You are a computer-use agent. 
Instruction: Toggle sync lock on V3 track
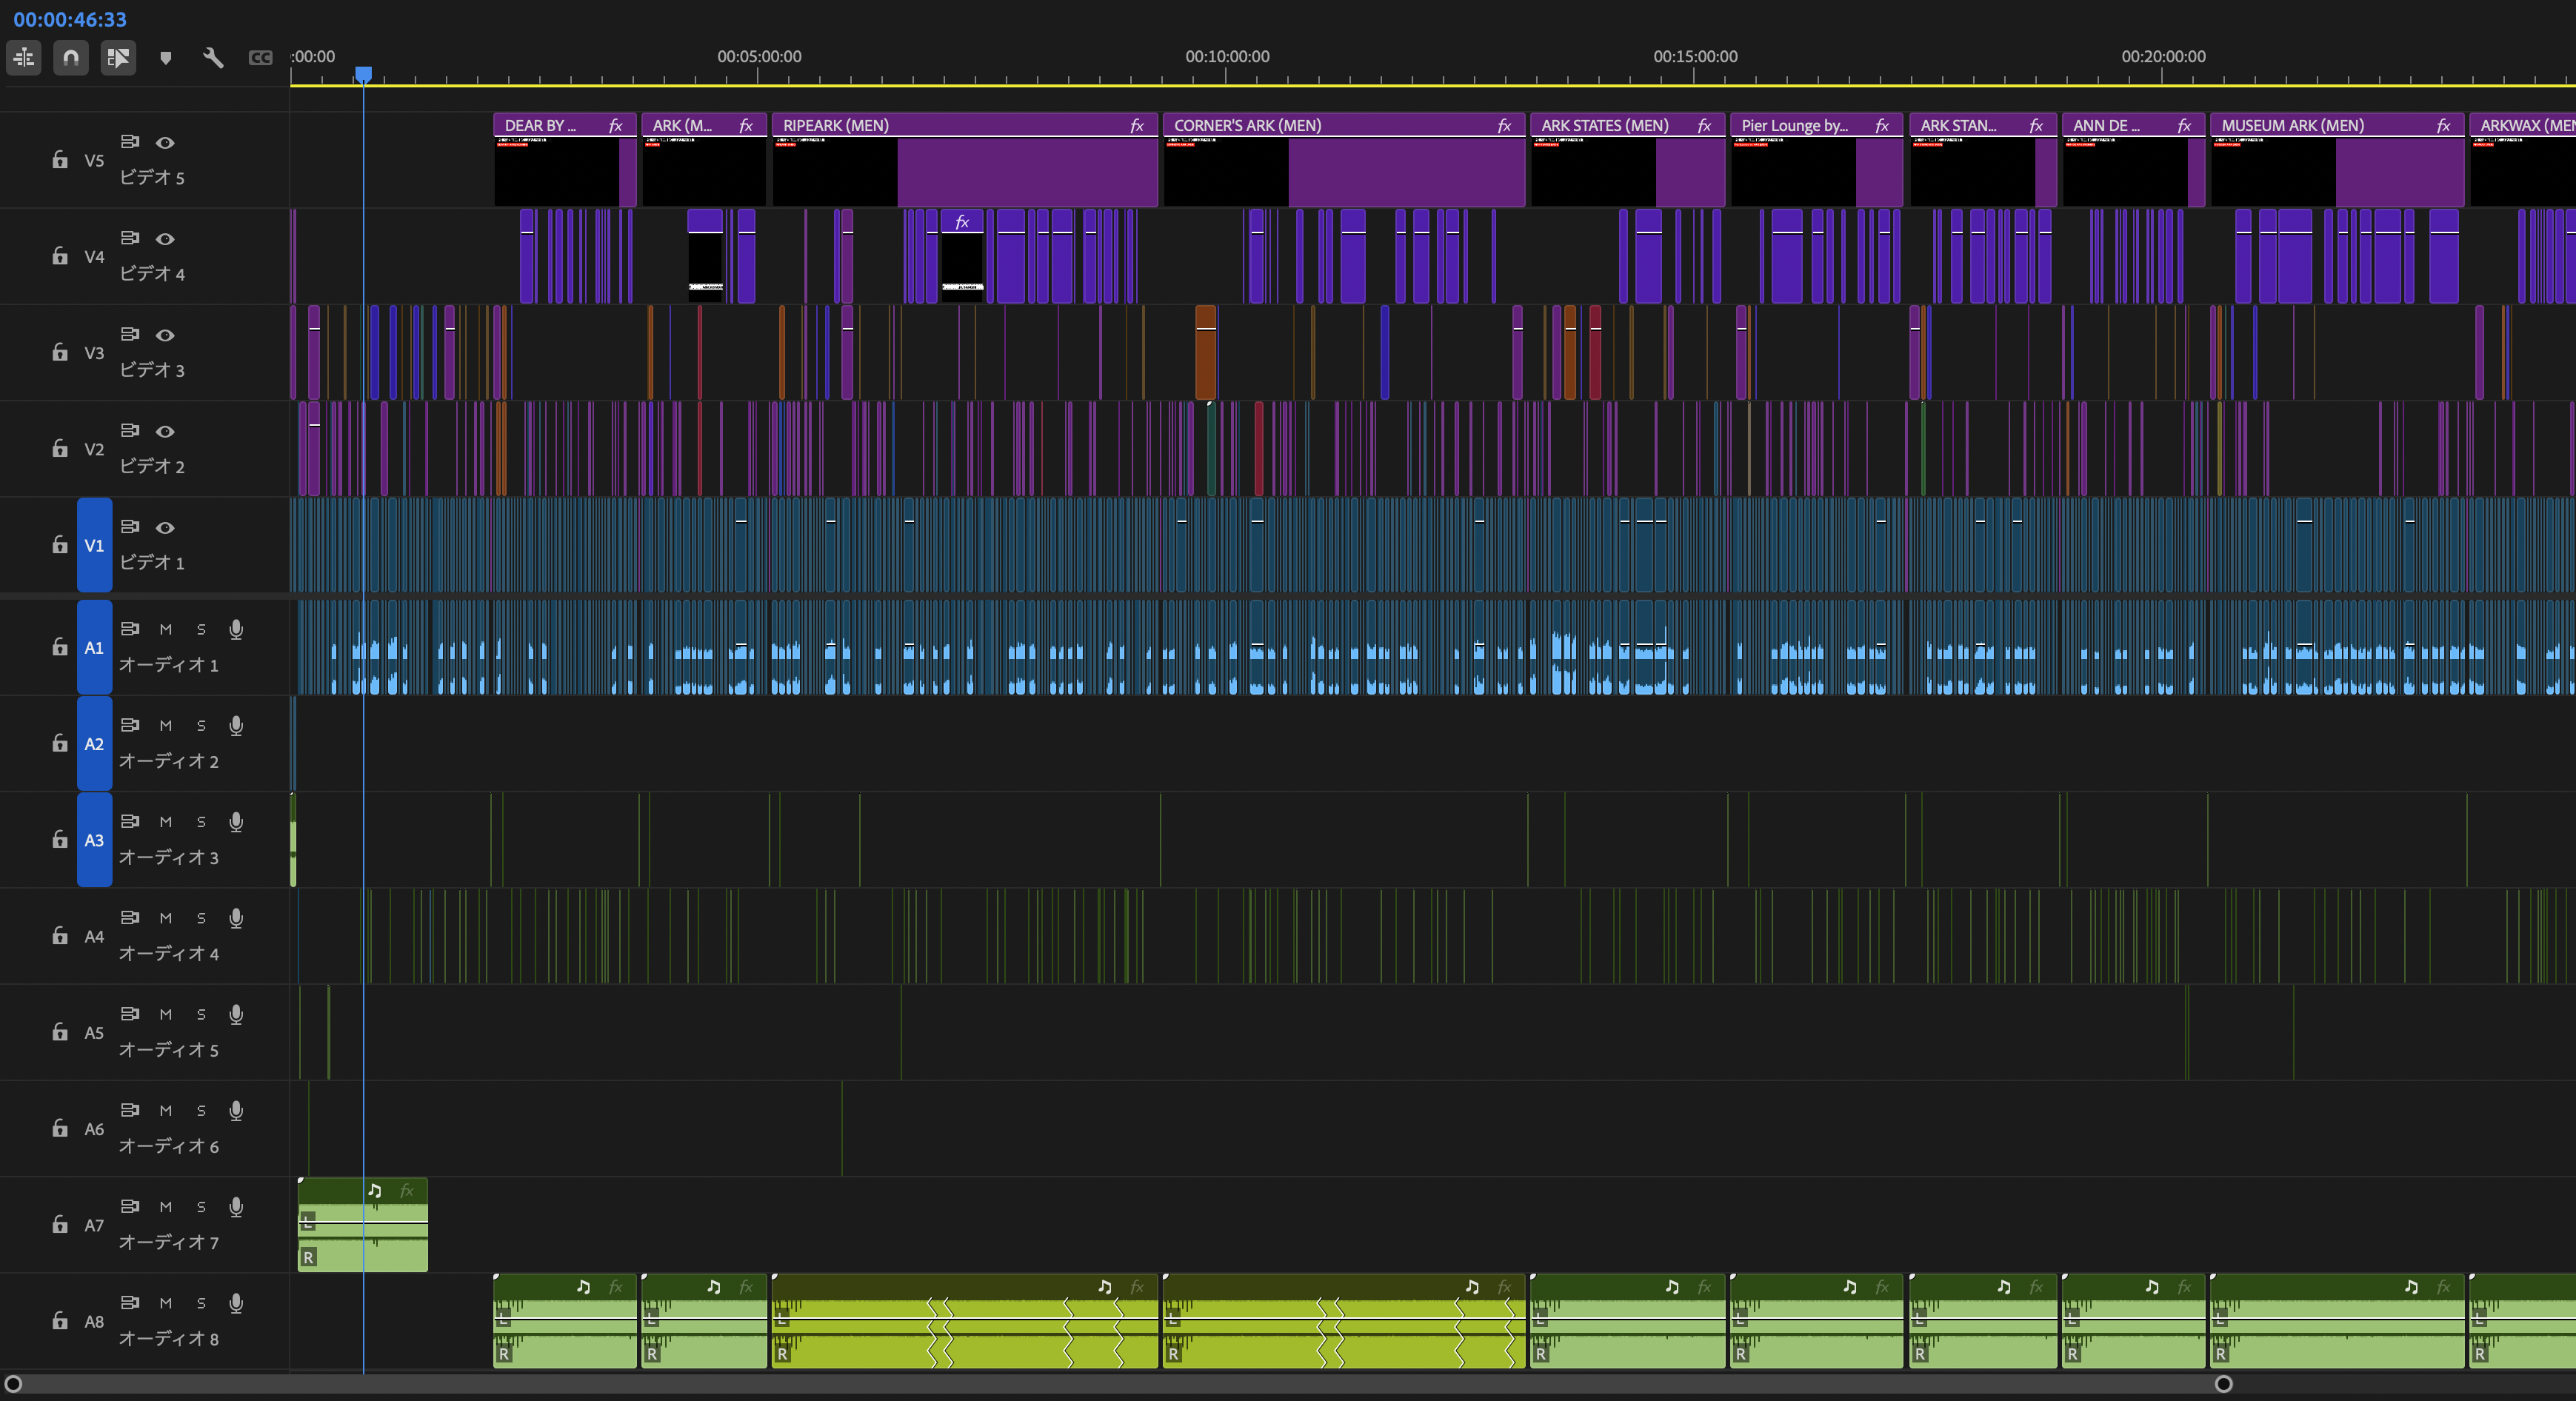click(130, 334)
